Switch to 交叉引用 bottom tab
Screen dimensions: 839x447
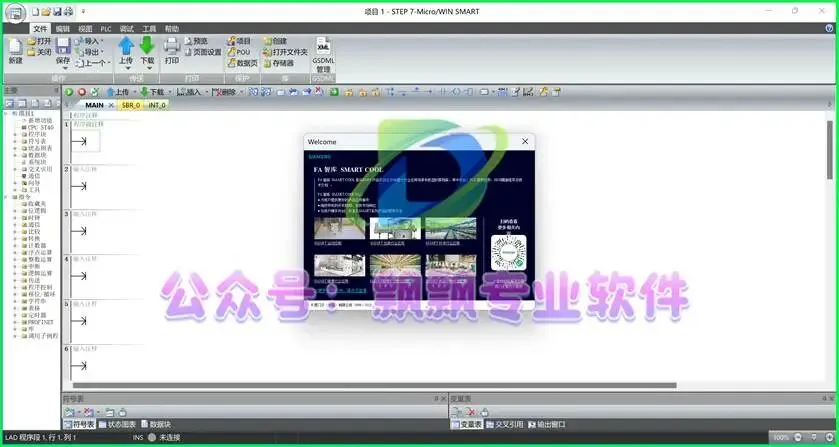click(505, 425)
